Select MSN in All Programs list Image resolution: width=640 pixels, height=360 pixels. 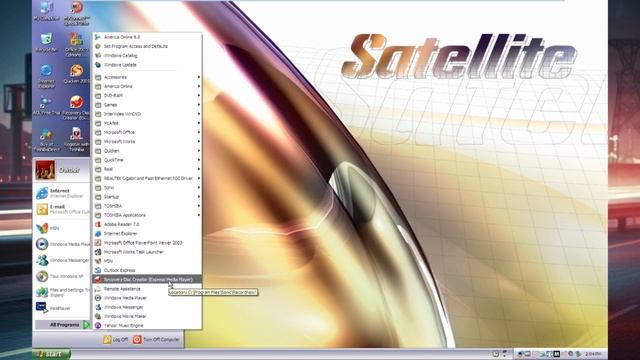coord(147,261)
